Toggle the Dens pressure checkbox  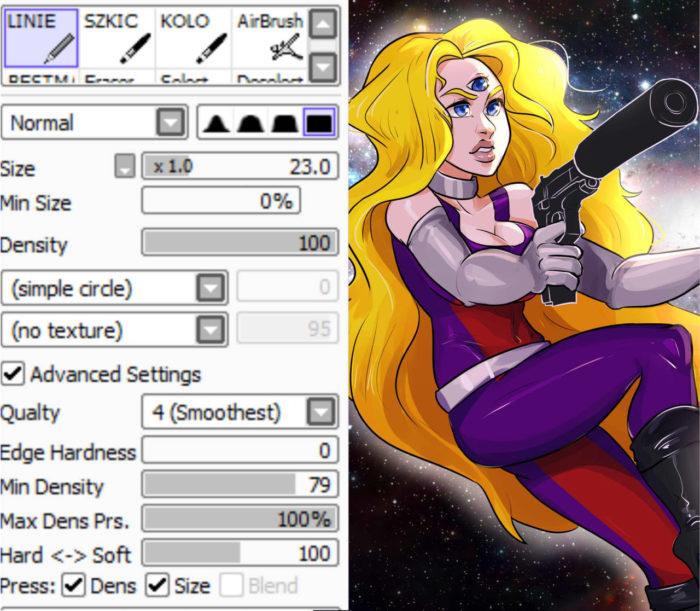click(x=74, y=585)
